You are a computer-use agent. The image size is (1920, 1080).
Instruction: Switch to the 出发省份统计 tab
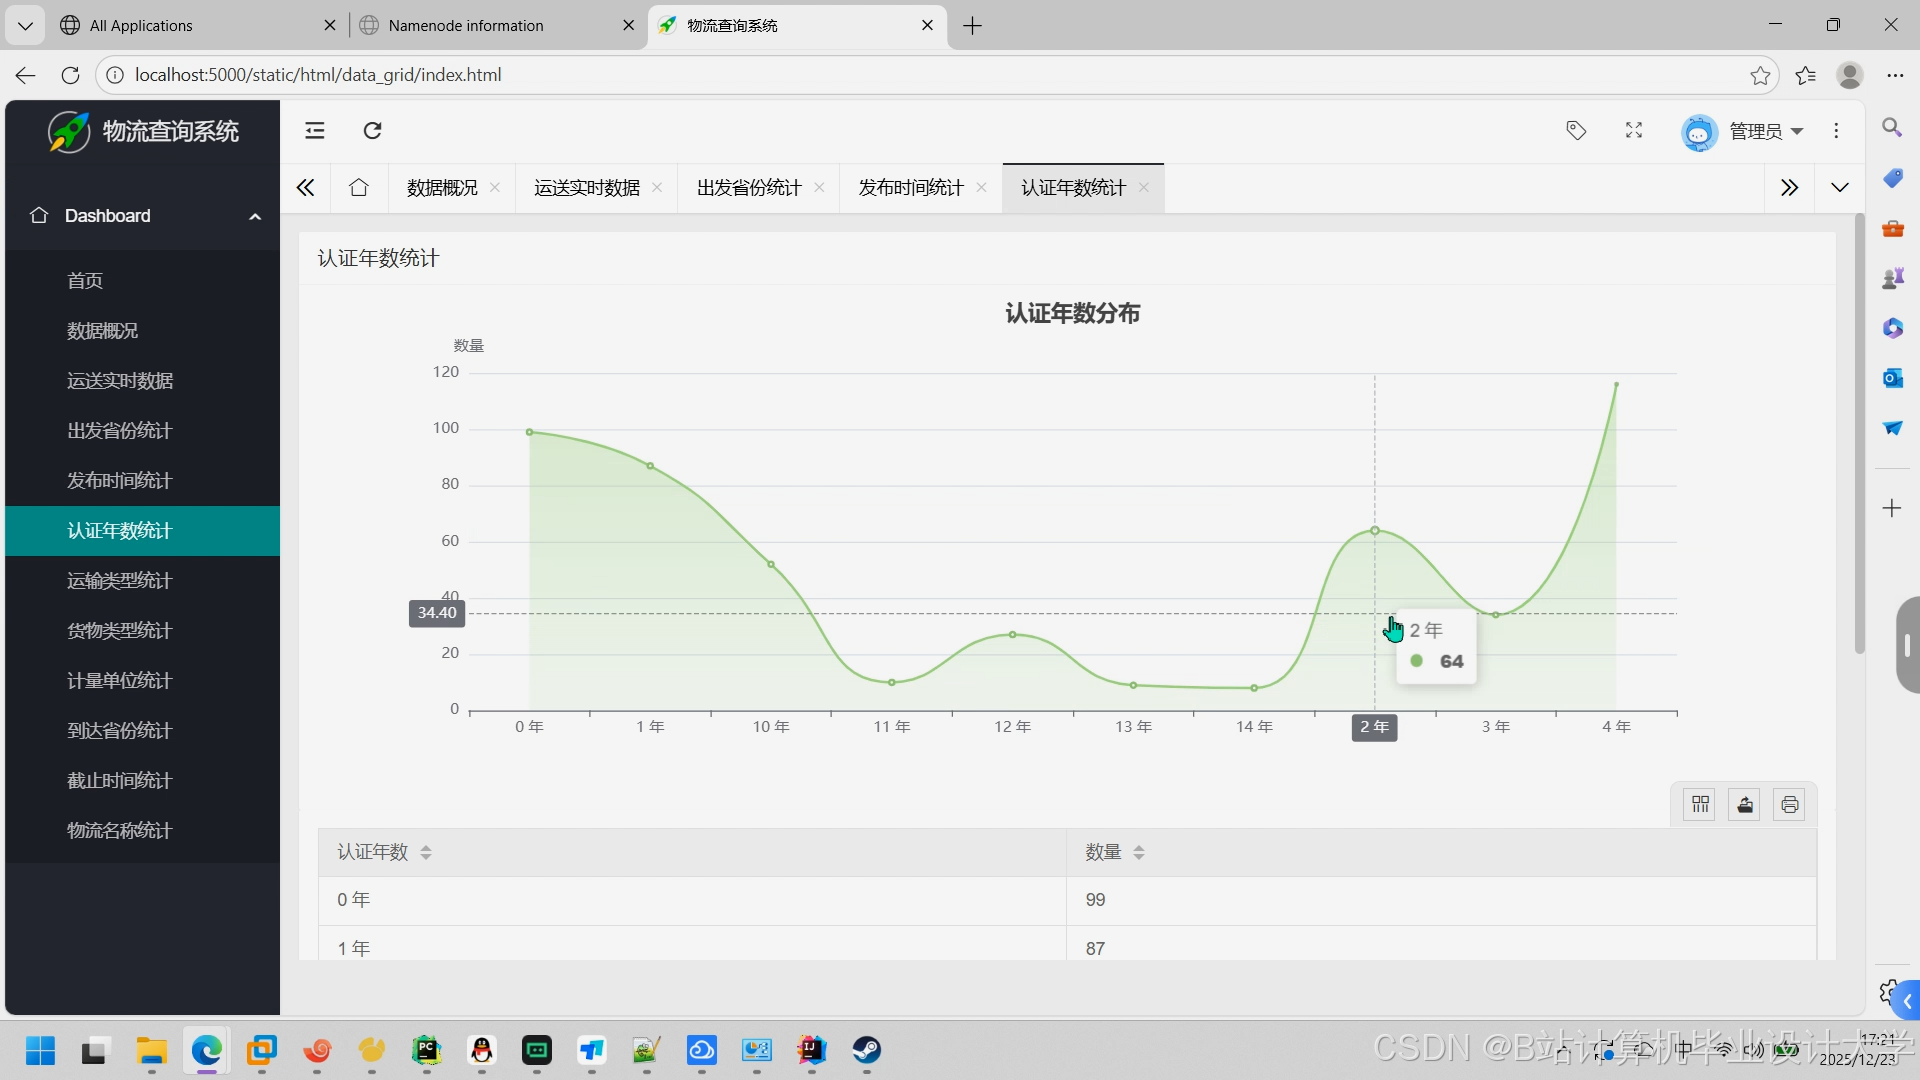[749, 188]
